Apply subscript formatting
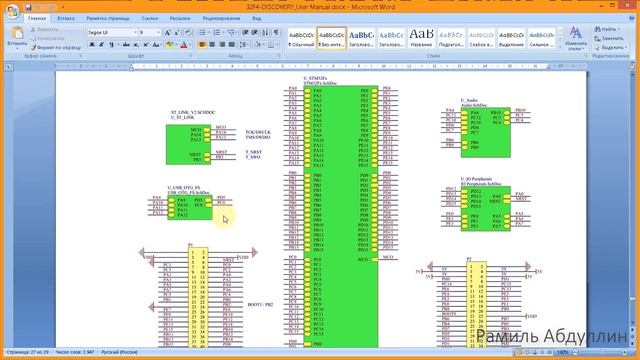The height and width of the screenshot is (360, 640). point(136,44)
